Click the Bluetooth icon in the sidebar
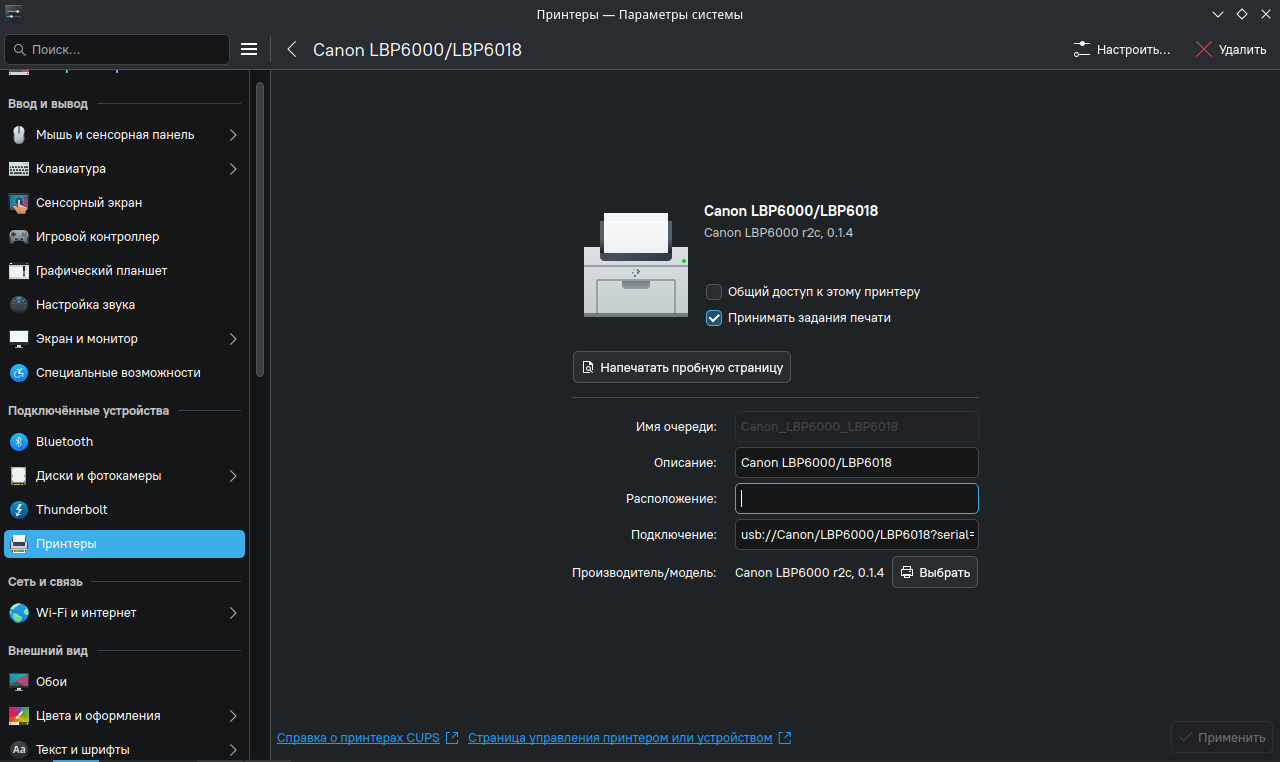Image resolution: width=1280 pixels, height=762 pixels. pos(18,442)
